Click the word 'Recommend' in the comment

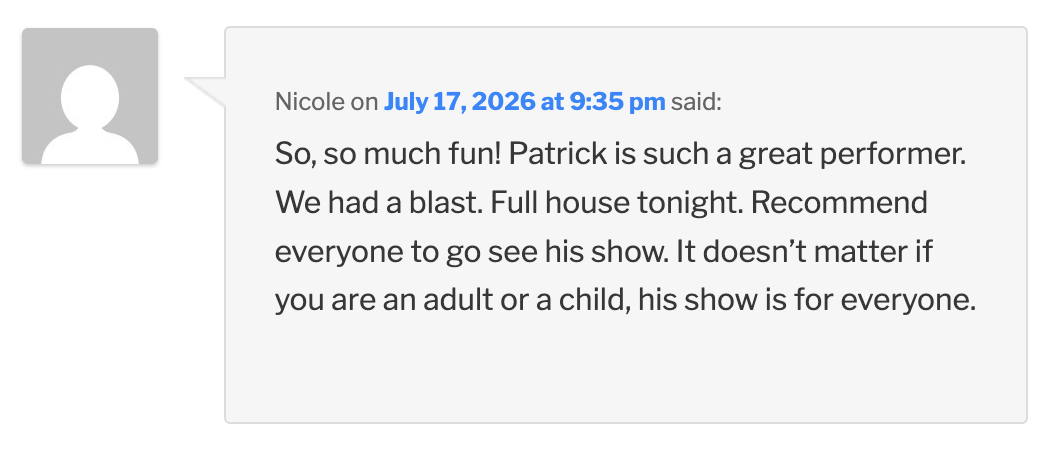tap(839, 203)
